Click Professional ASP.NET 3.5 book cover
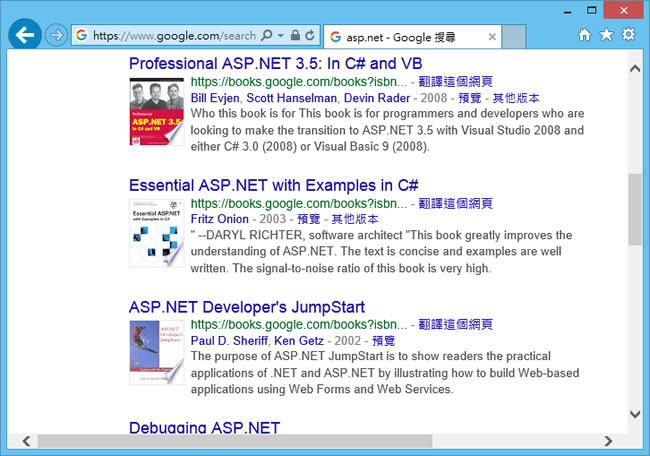Image resolution: width=650 pixels, height=456 pixels. (157, 112)
